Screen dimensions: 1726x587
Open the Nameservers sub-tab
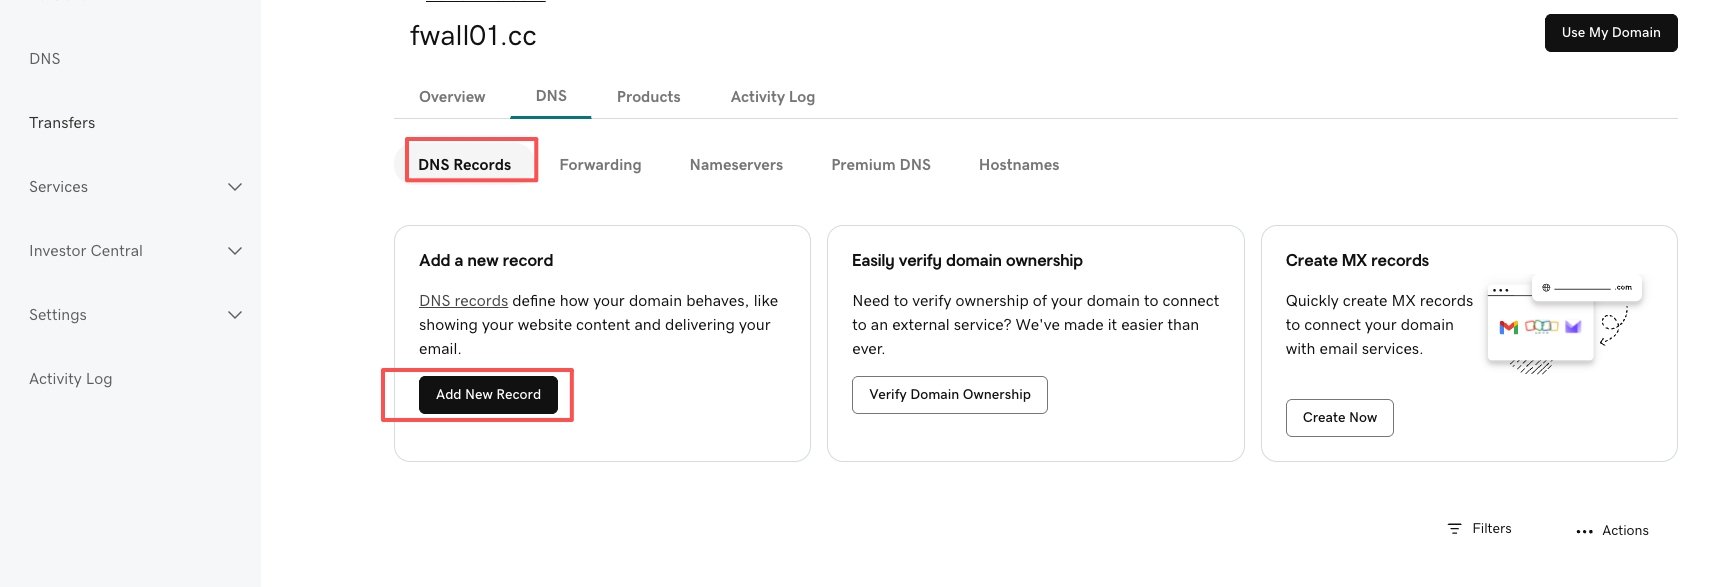coord(736,165)
